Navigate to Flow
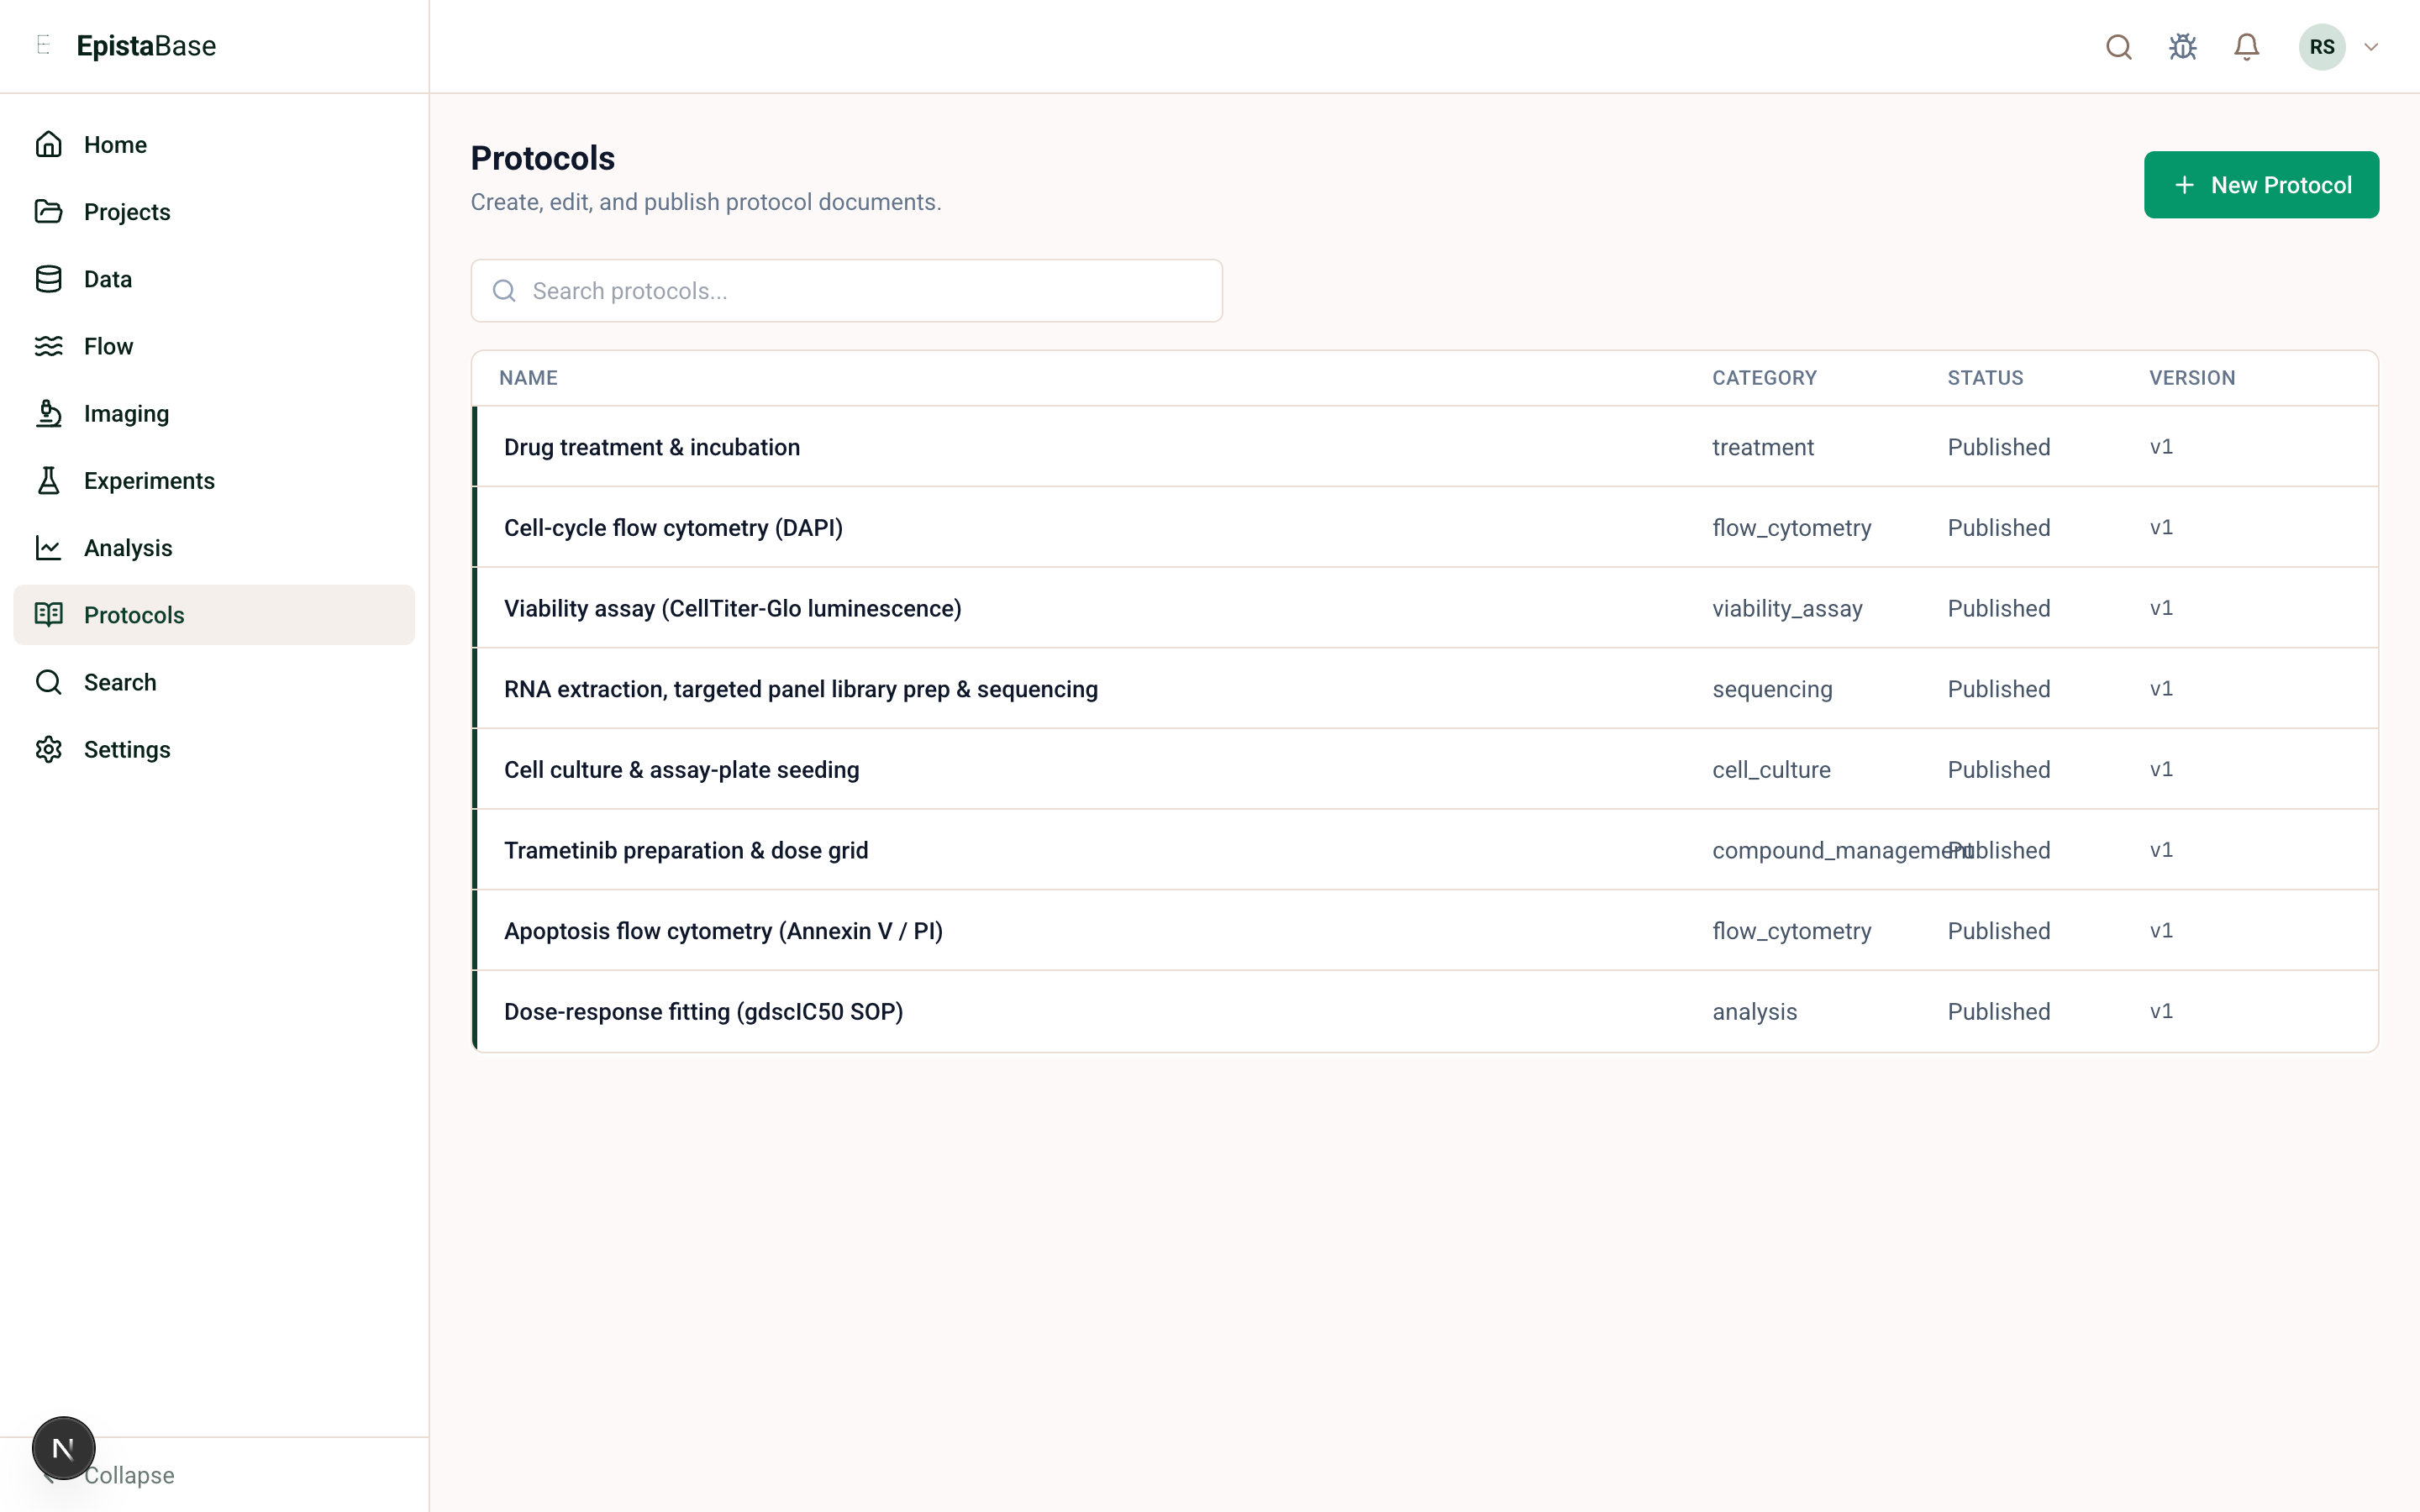Viewport: 2420px width, 1512px height. [x=214, y=346]
